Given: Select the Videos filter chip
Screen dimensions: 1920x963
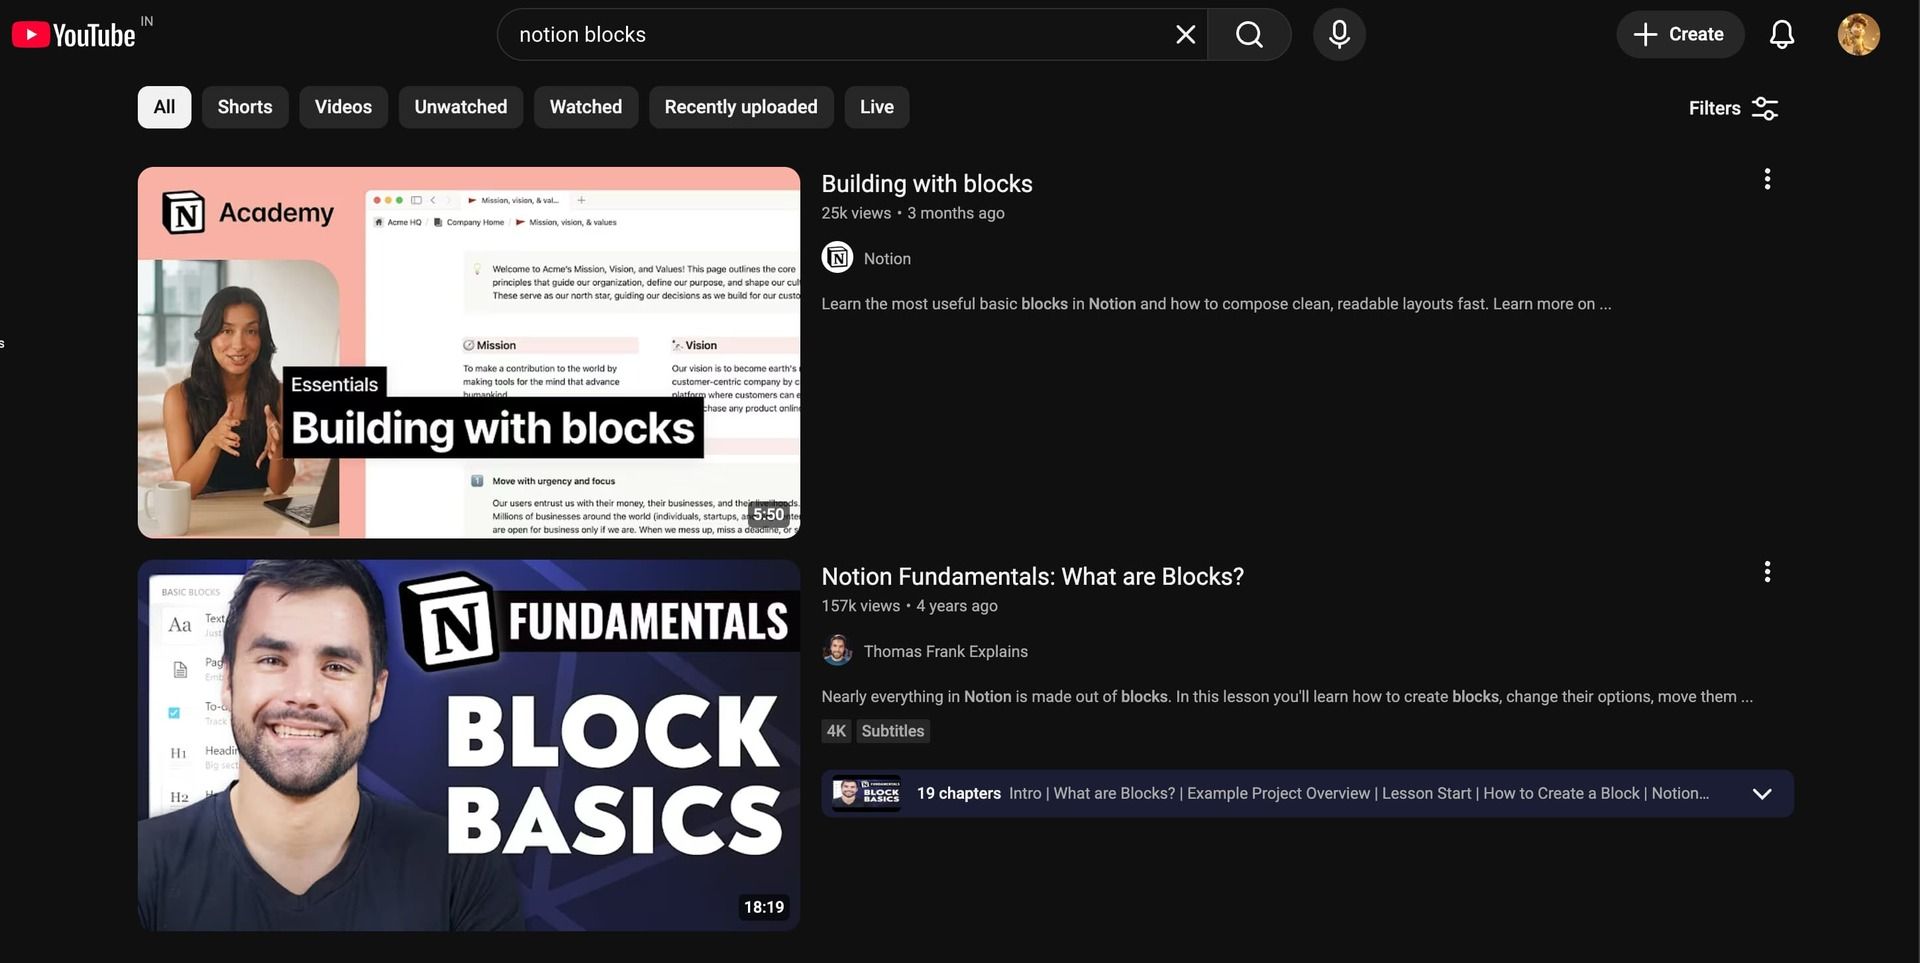Looking at the screenshot, I should pos(343,107).
